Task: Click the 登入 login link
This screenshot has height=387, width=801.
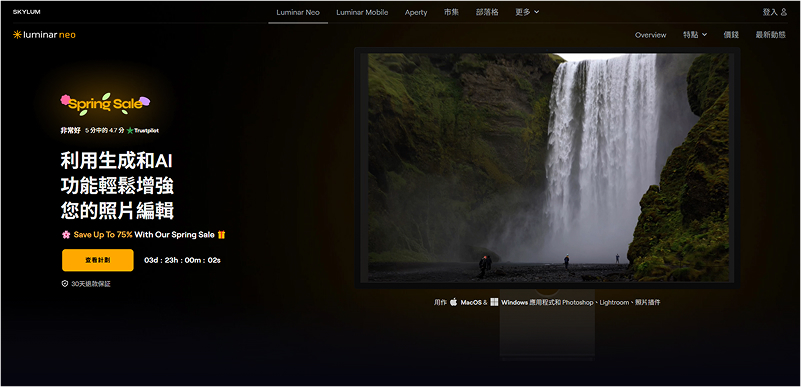Action: point(770,12)
